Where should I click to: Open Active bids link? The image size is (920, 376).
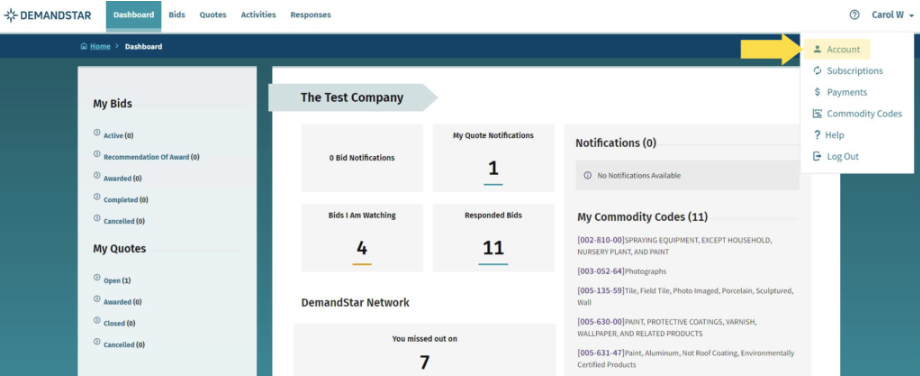point(113,136)
